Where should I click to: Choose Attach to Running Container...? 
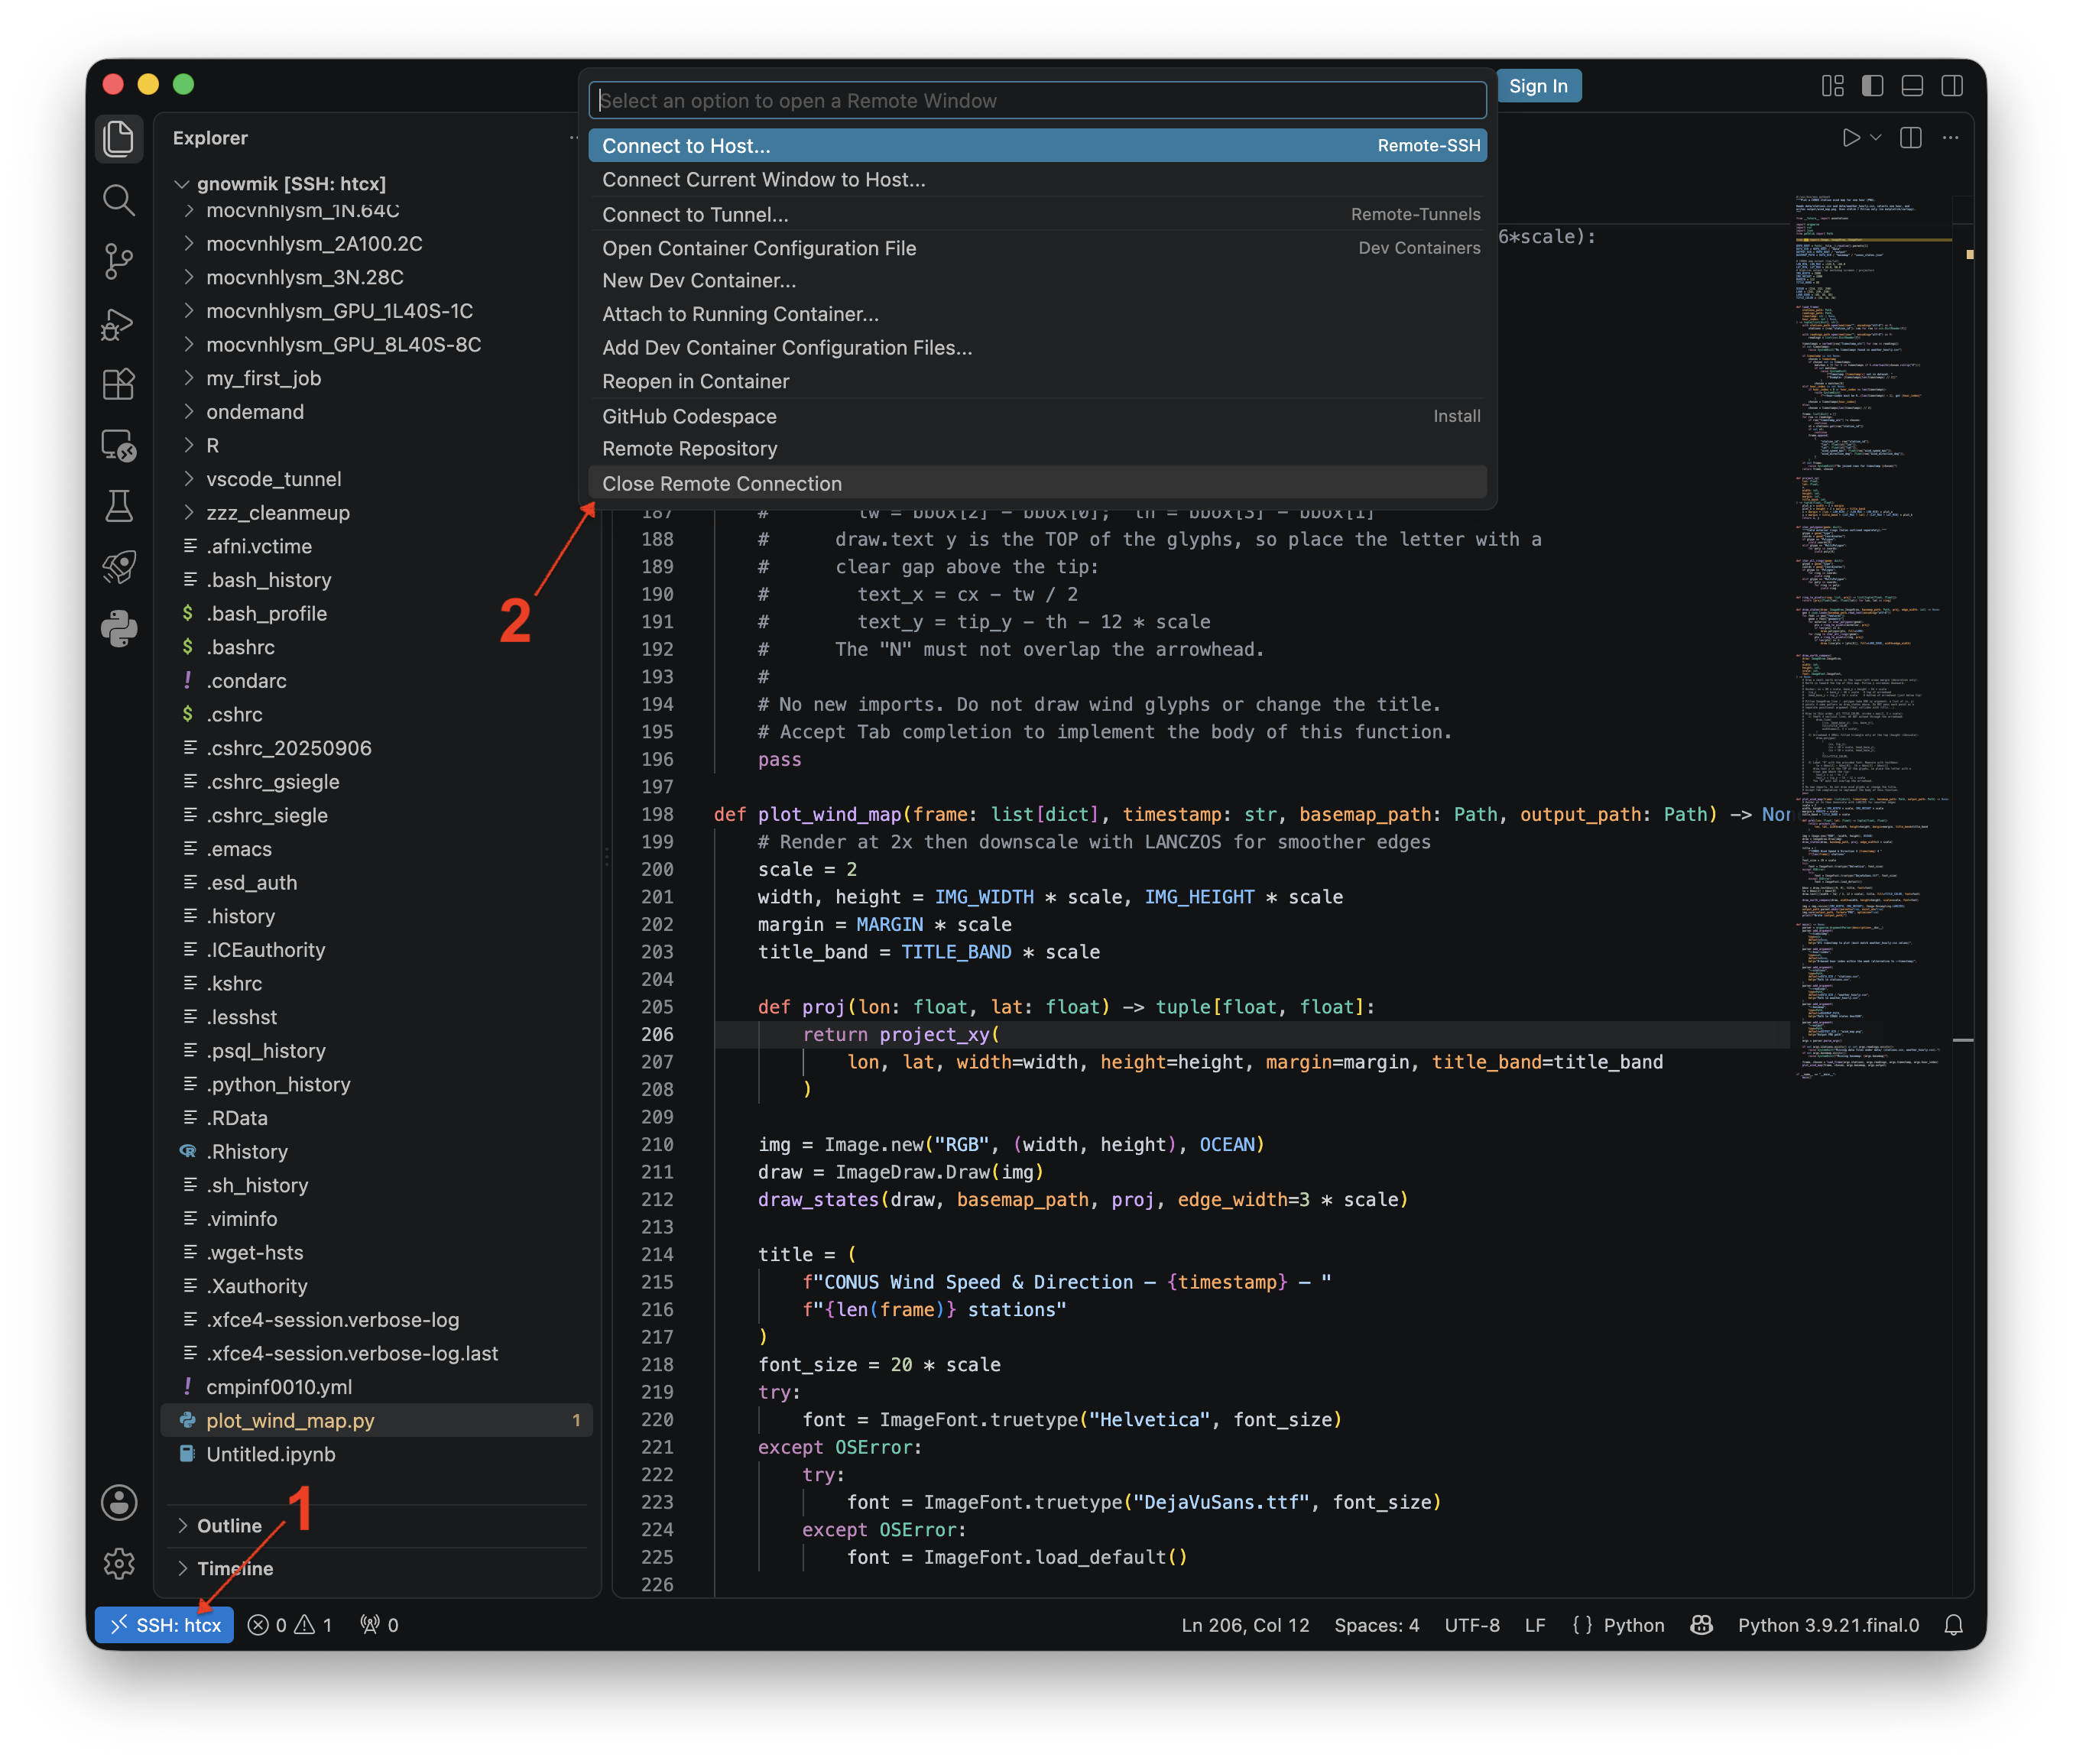(x=1037, y=314)
